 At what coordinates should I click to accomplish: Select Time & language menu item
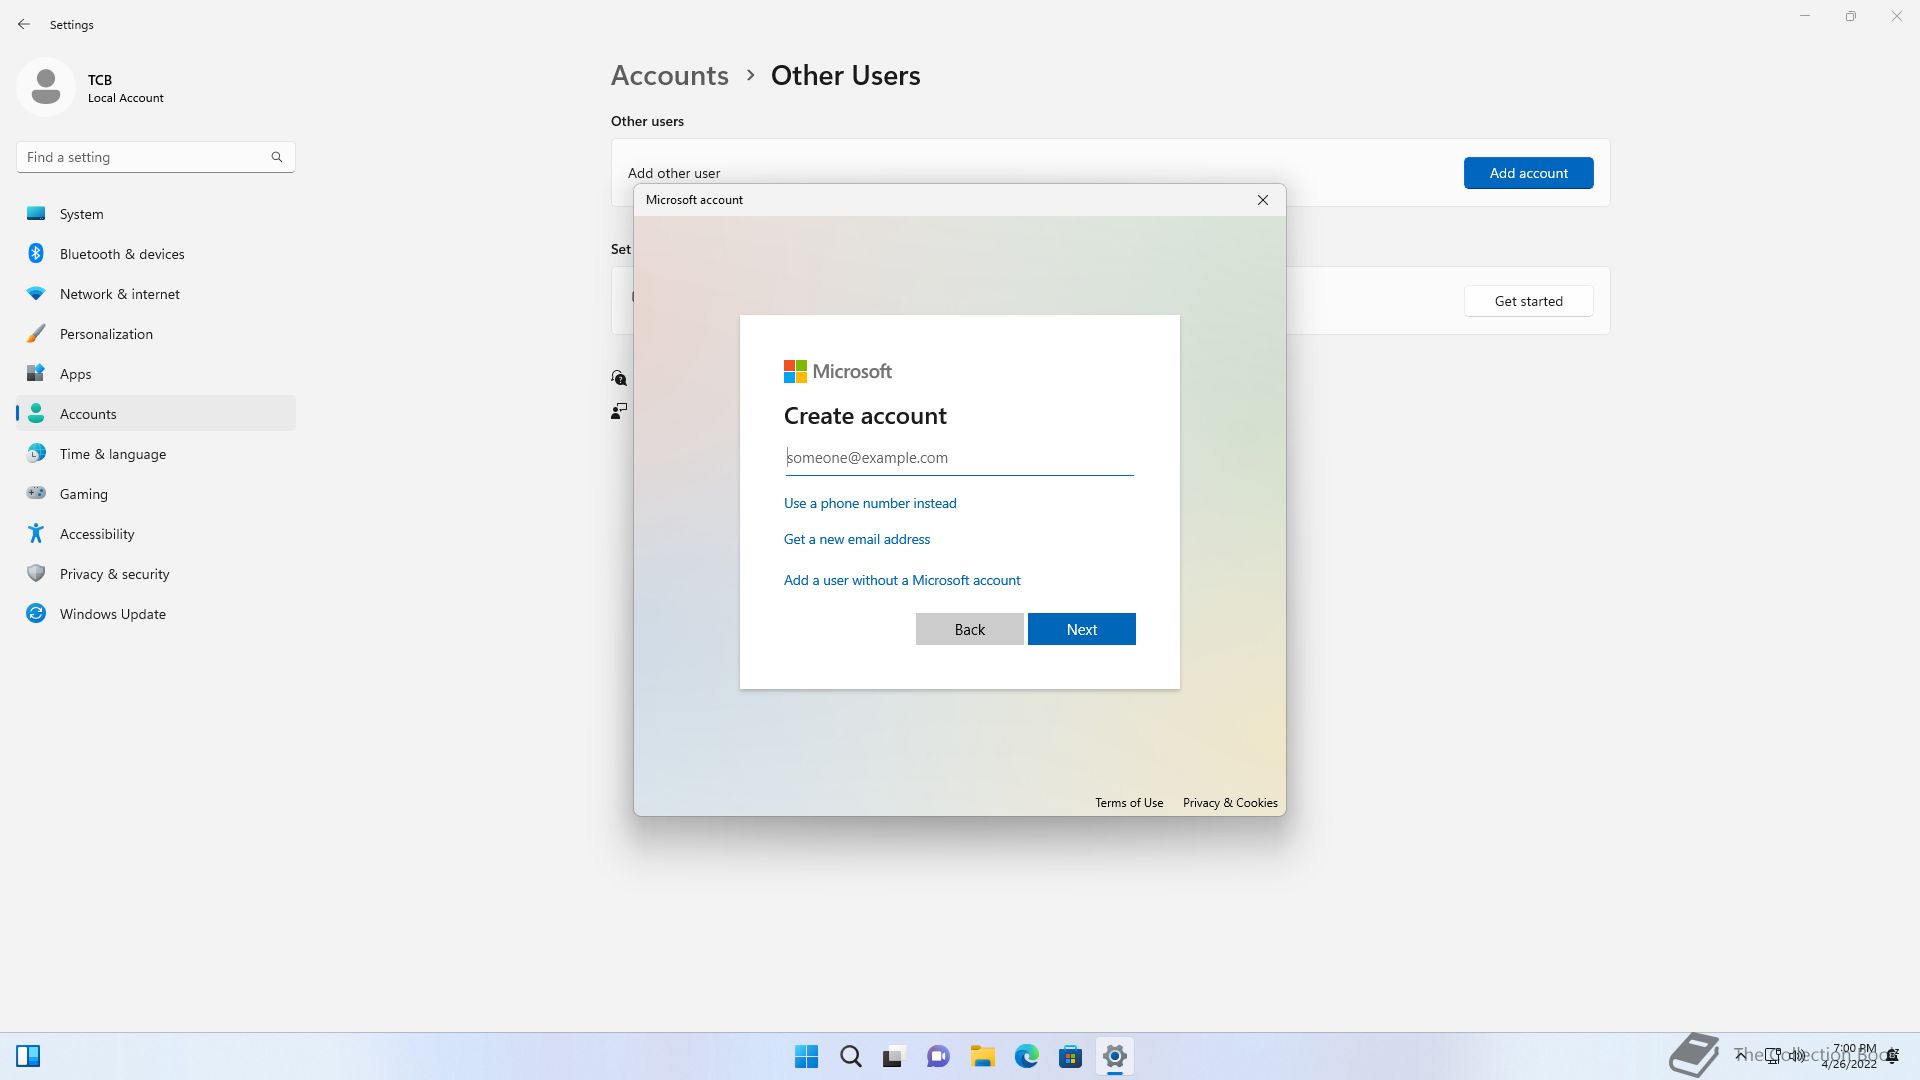[112, 454]
